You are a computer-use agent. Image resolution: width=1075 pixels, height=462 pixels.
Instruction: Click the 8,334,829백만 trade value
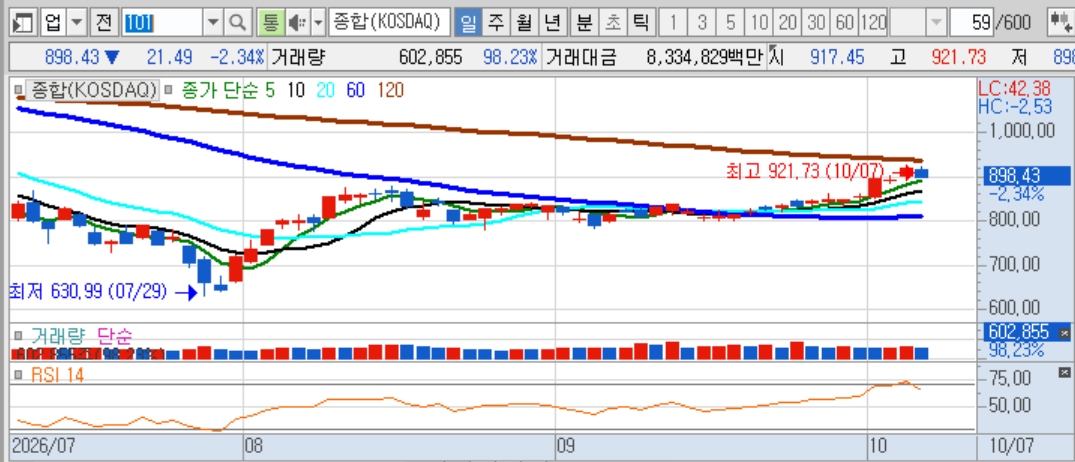(x=705, y=57)
